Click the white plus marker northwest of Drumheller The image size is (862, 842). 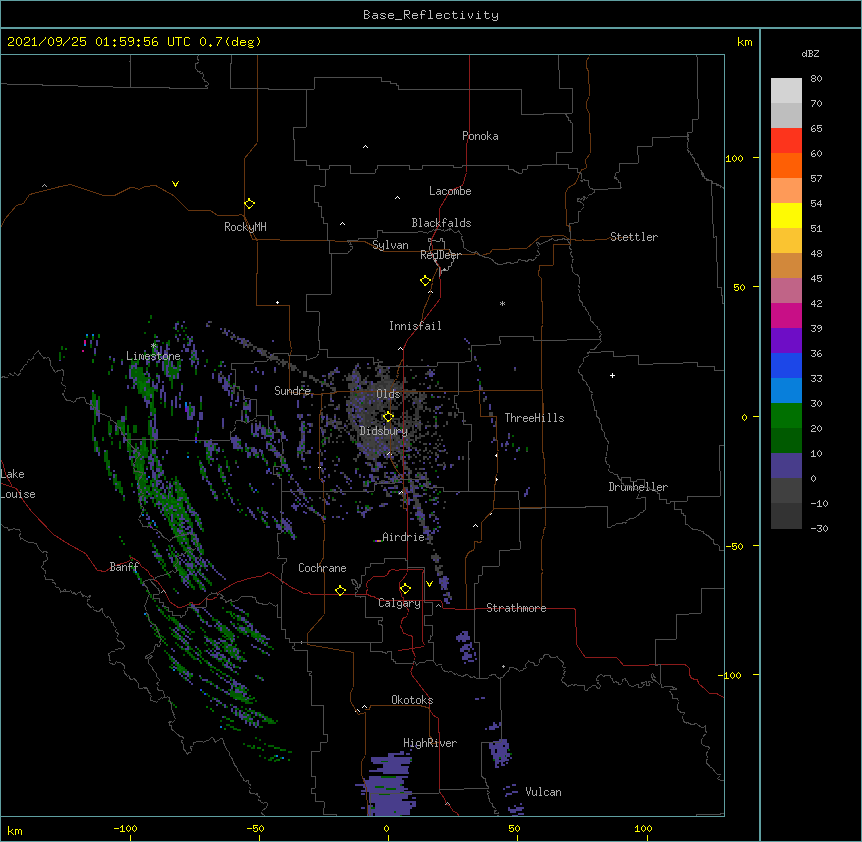[x=612, y=375]
